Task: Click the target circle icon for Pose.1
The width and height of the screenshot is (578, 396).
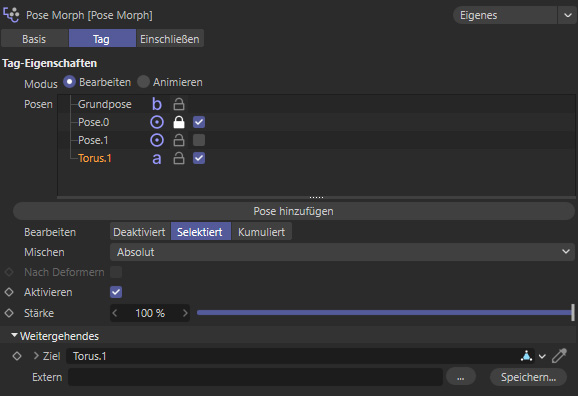Action: click(x=157, y=140)
